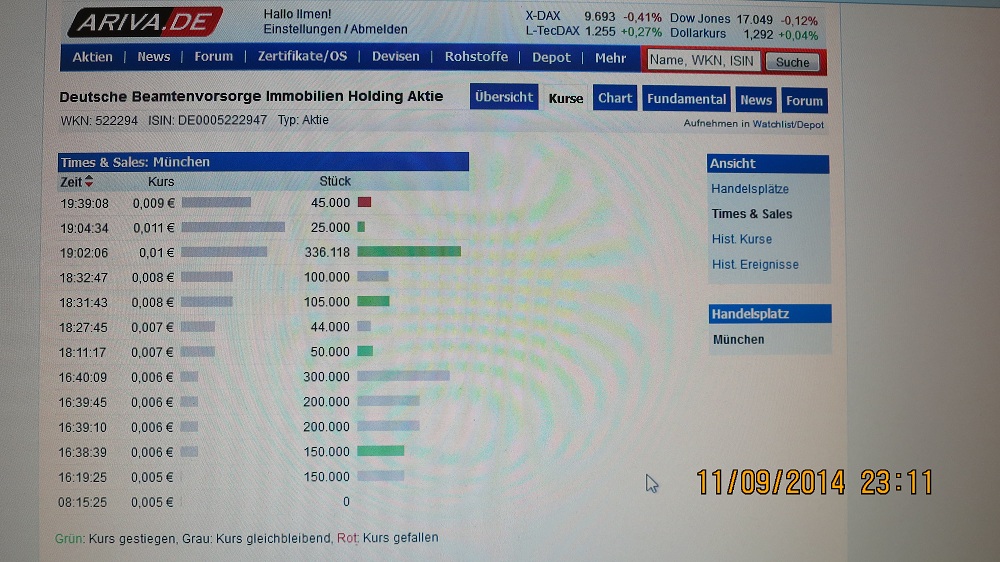This screenshot has width=1000, height=562.
Task: Open the Hist. Ereignisse link
Action: 755,265
